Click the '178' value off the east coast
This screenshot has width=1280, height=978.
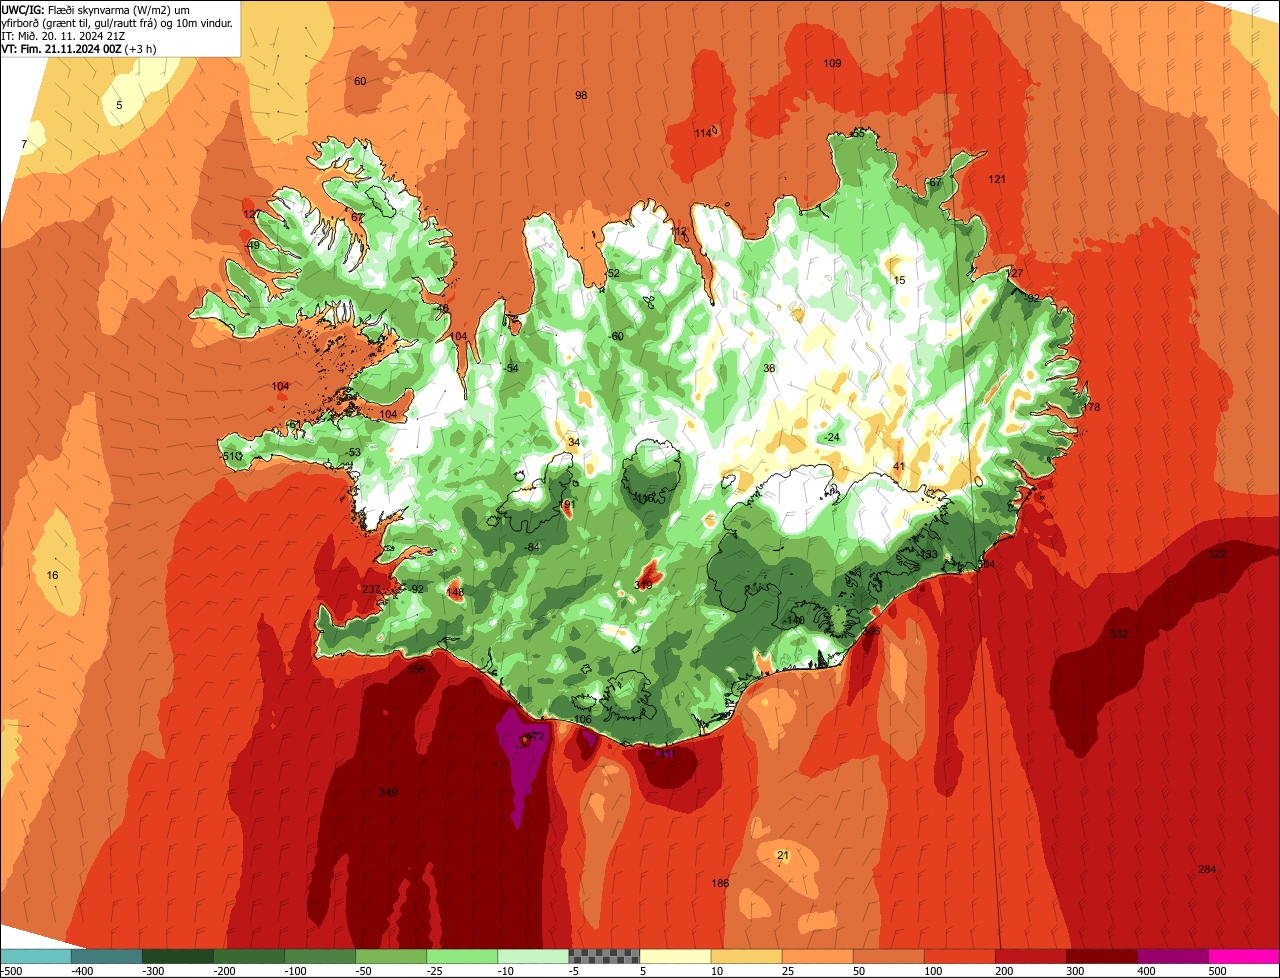coord(1091,407)
